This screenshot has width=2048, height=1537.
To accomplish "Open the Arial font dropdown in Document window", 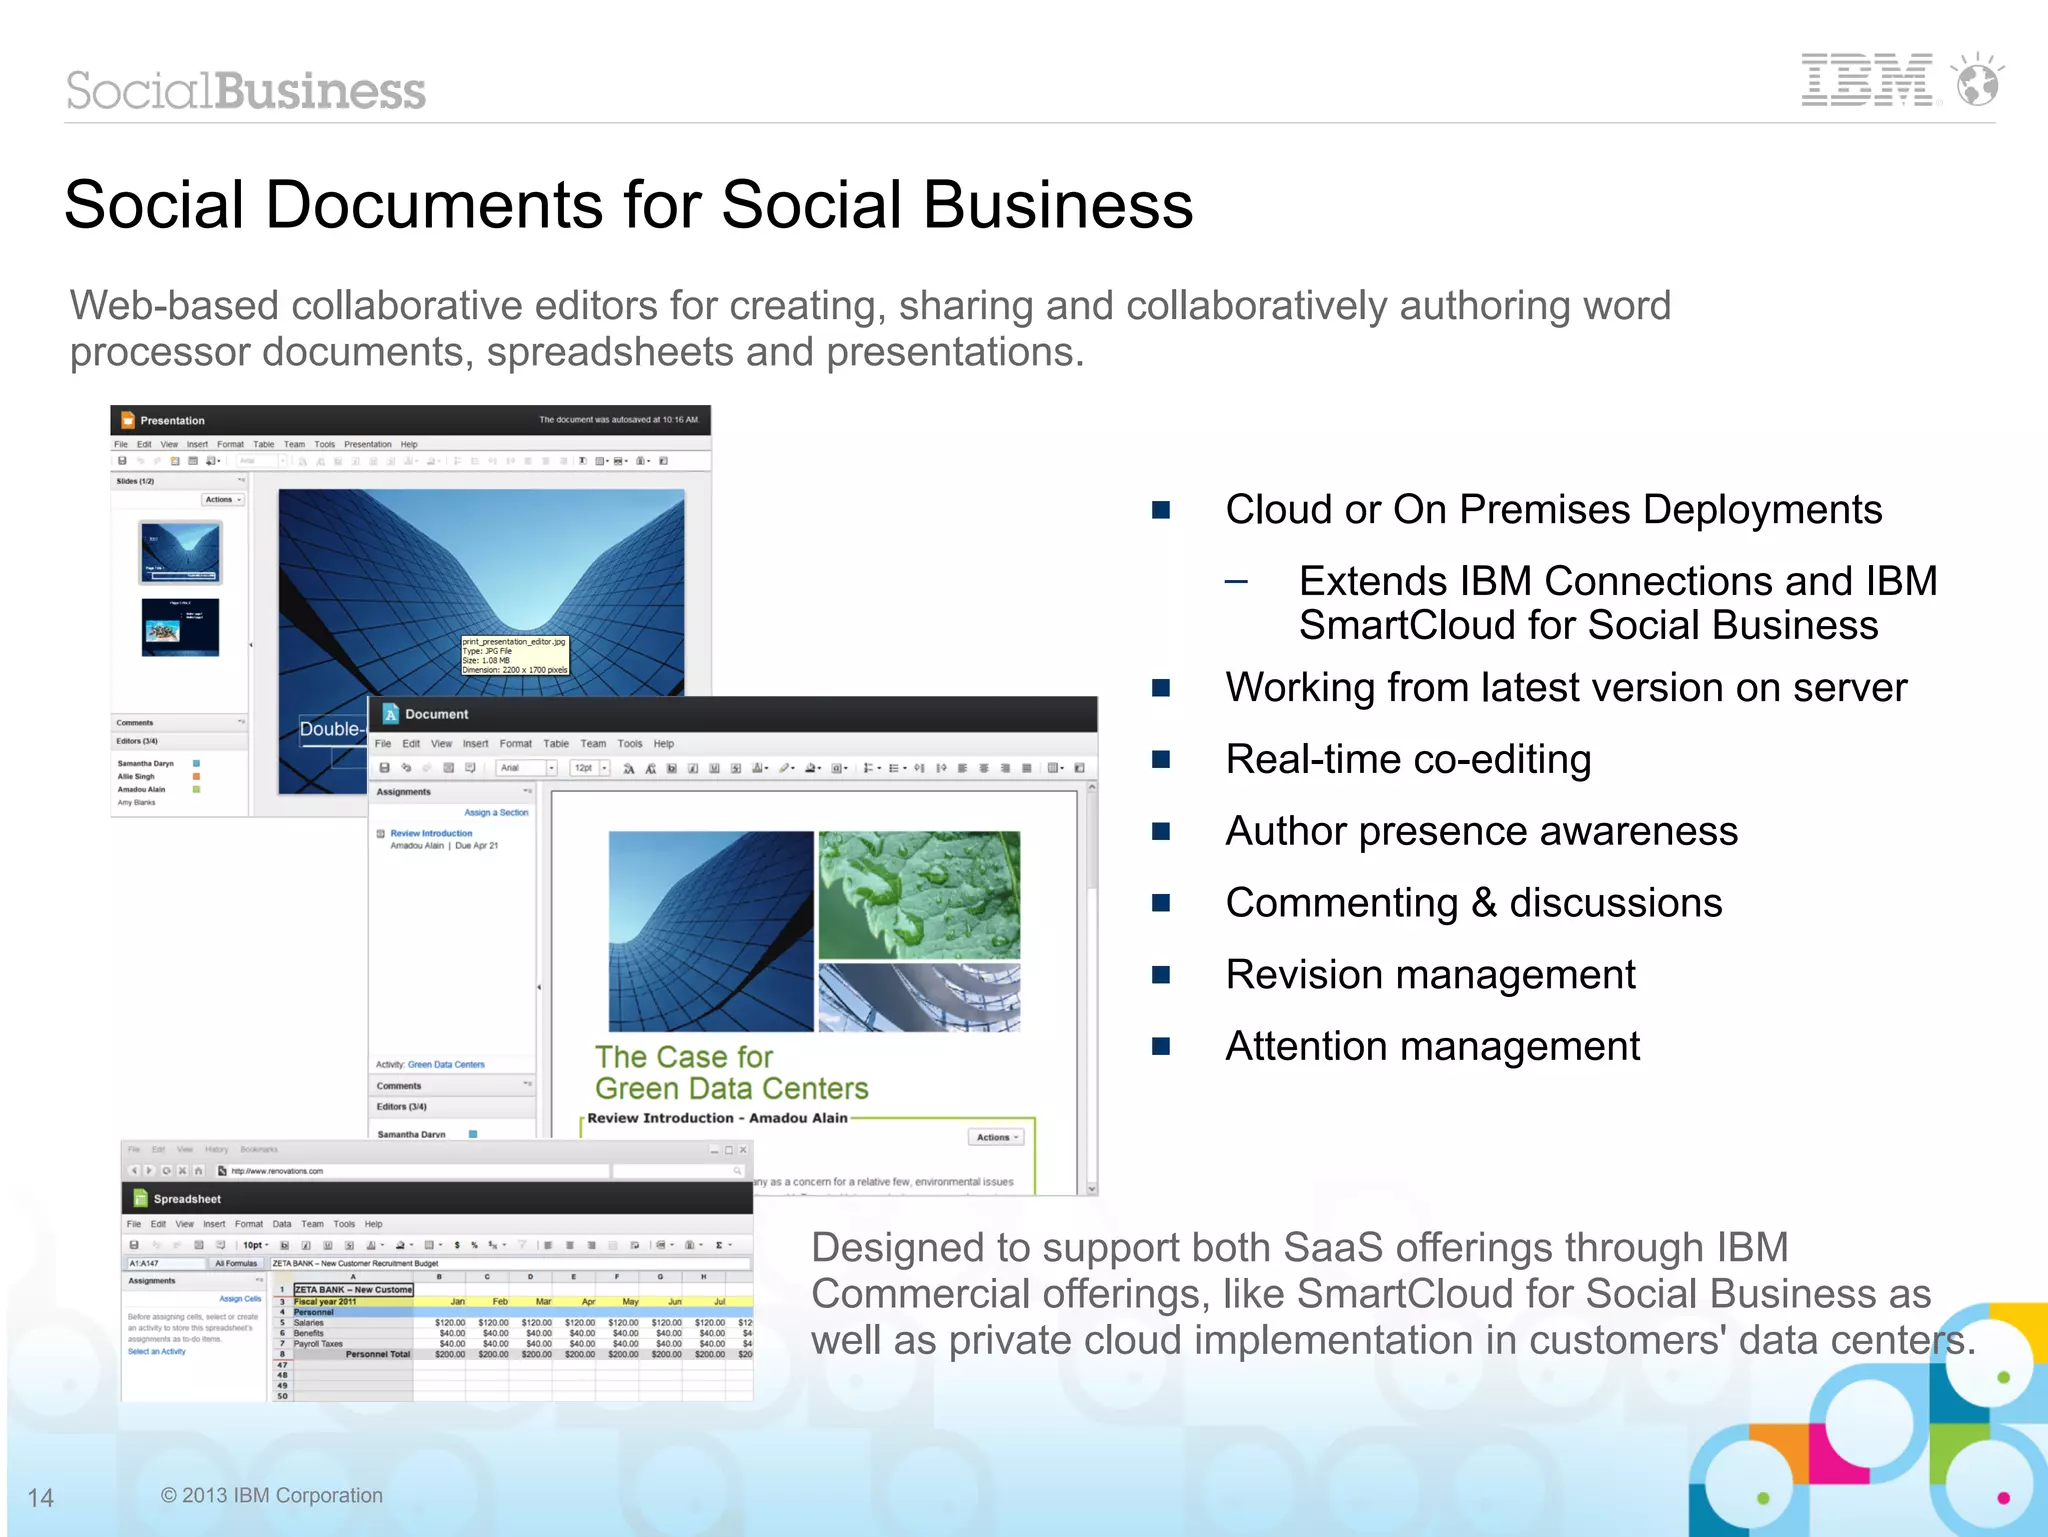I will [552, 768].
